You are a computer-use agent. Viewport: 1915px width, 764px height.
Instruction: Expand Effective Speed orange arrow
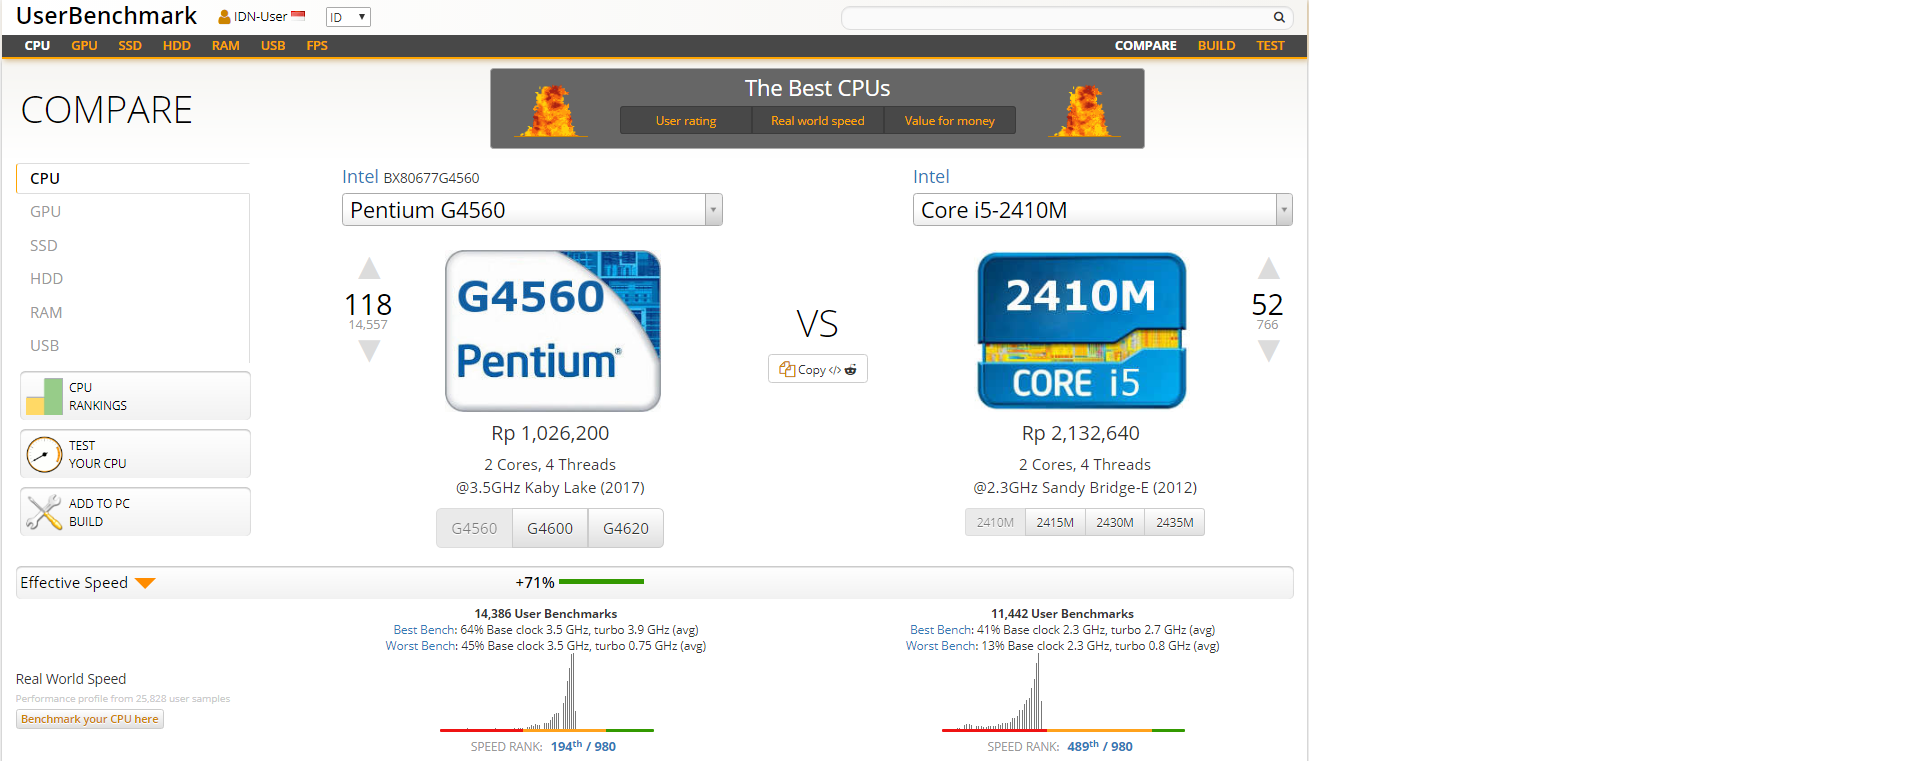pos(145,583)
